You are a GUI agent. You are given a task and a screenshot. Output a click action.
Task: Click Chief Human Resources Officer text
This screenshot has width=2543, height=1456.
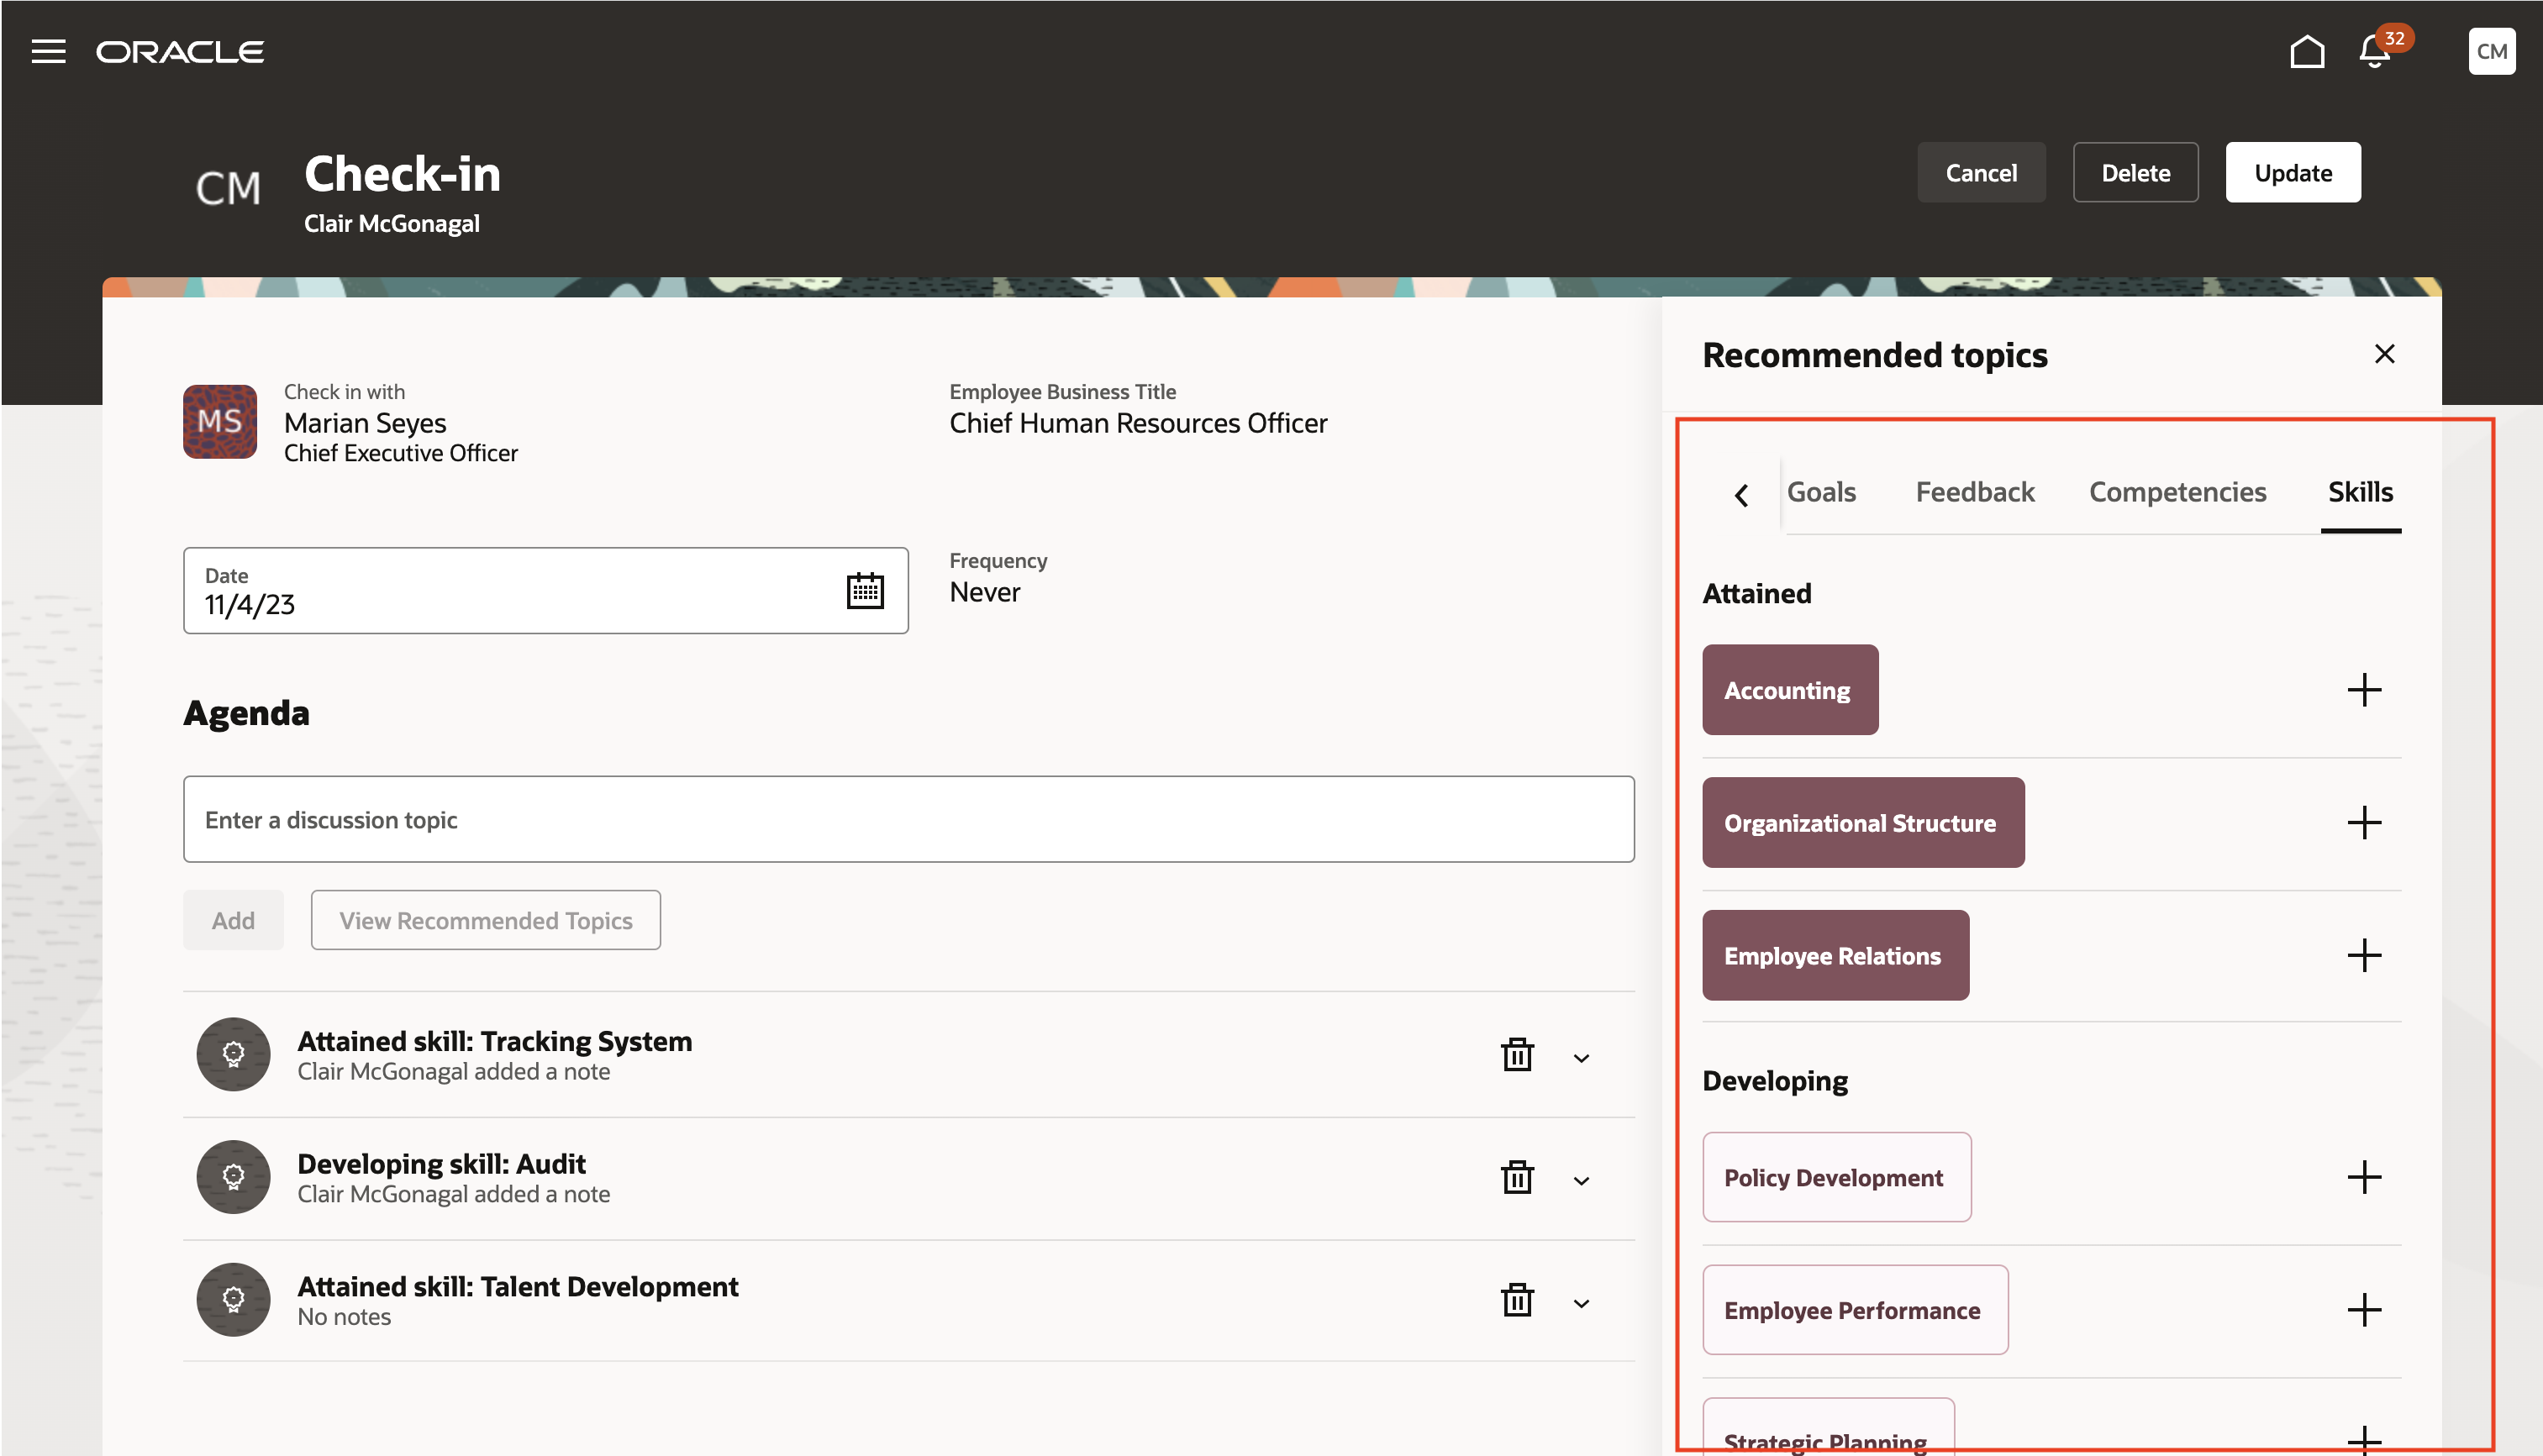pos(1138,423)
